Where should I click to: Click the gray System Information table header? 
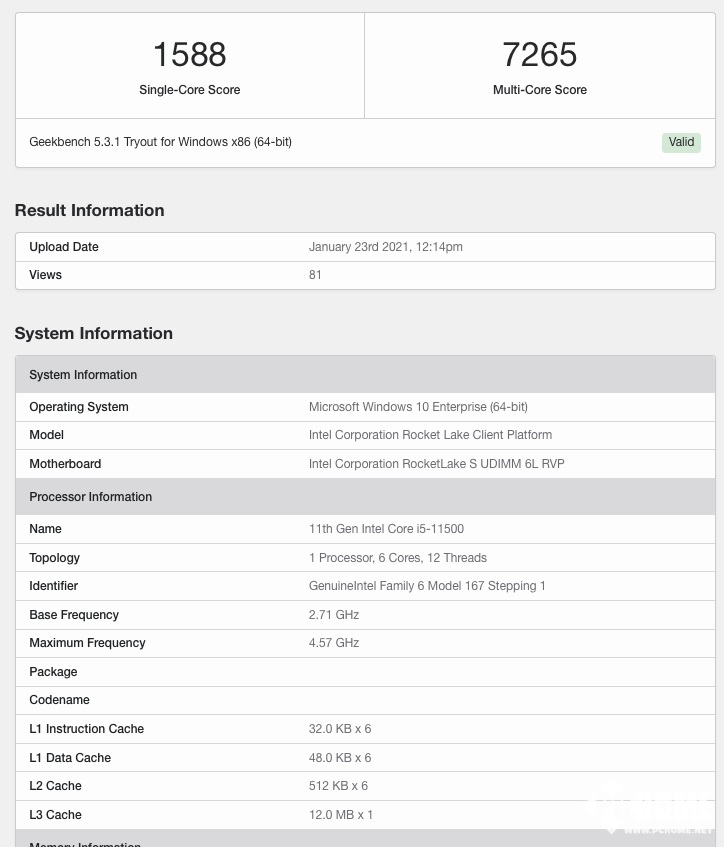click(83, 375)
